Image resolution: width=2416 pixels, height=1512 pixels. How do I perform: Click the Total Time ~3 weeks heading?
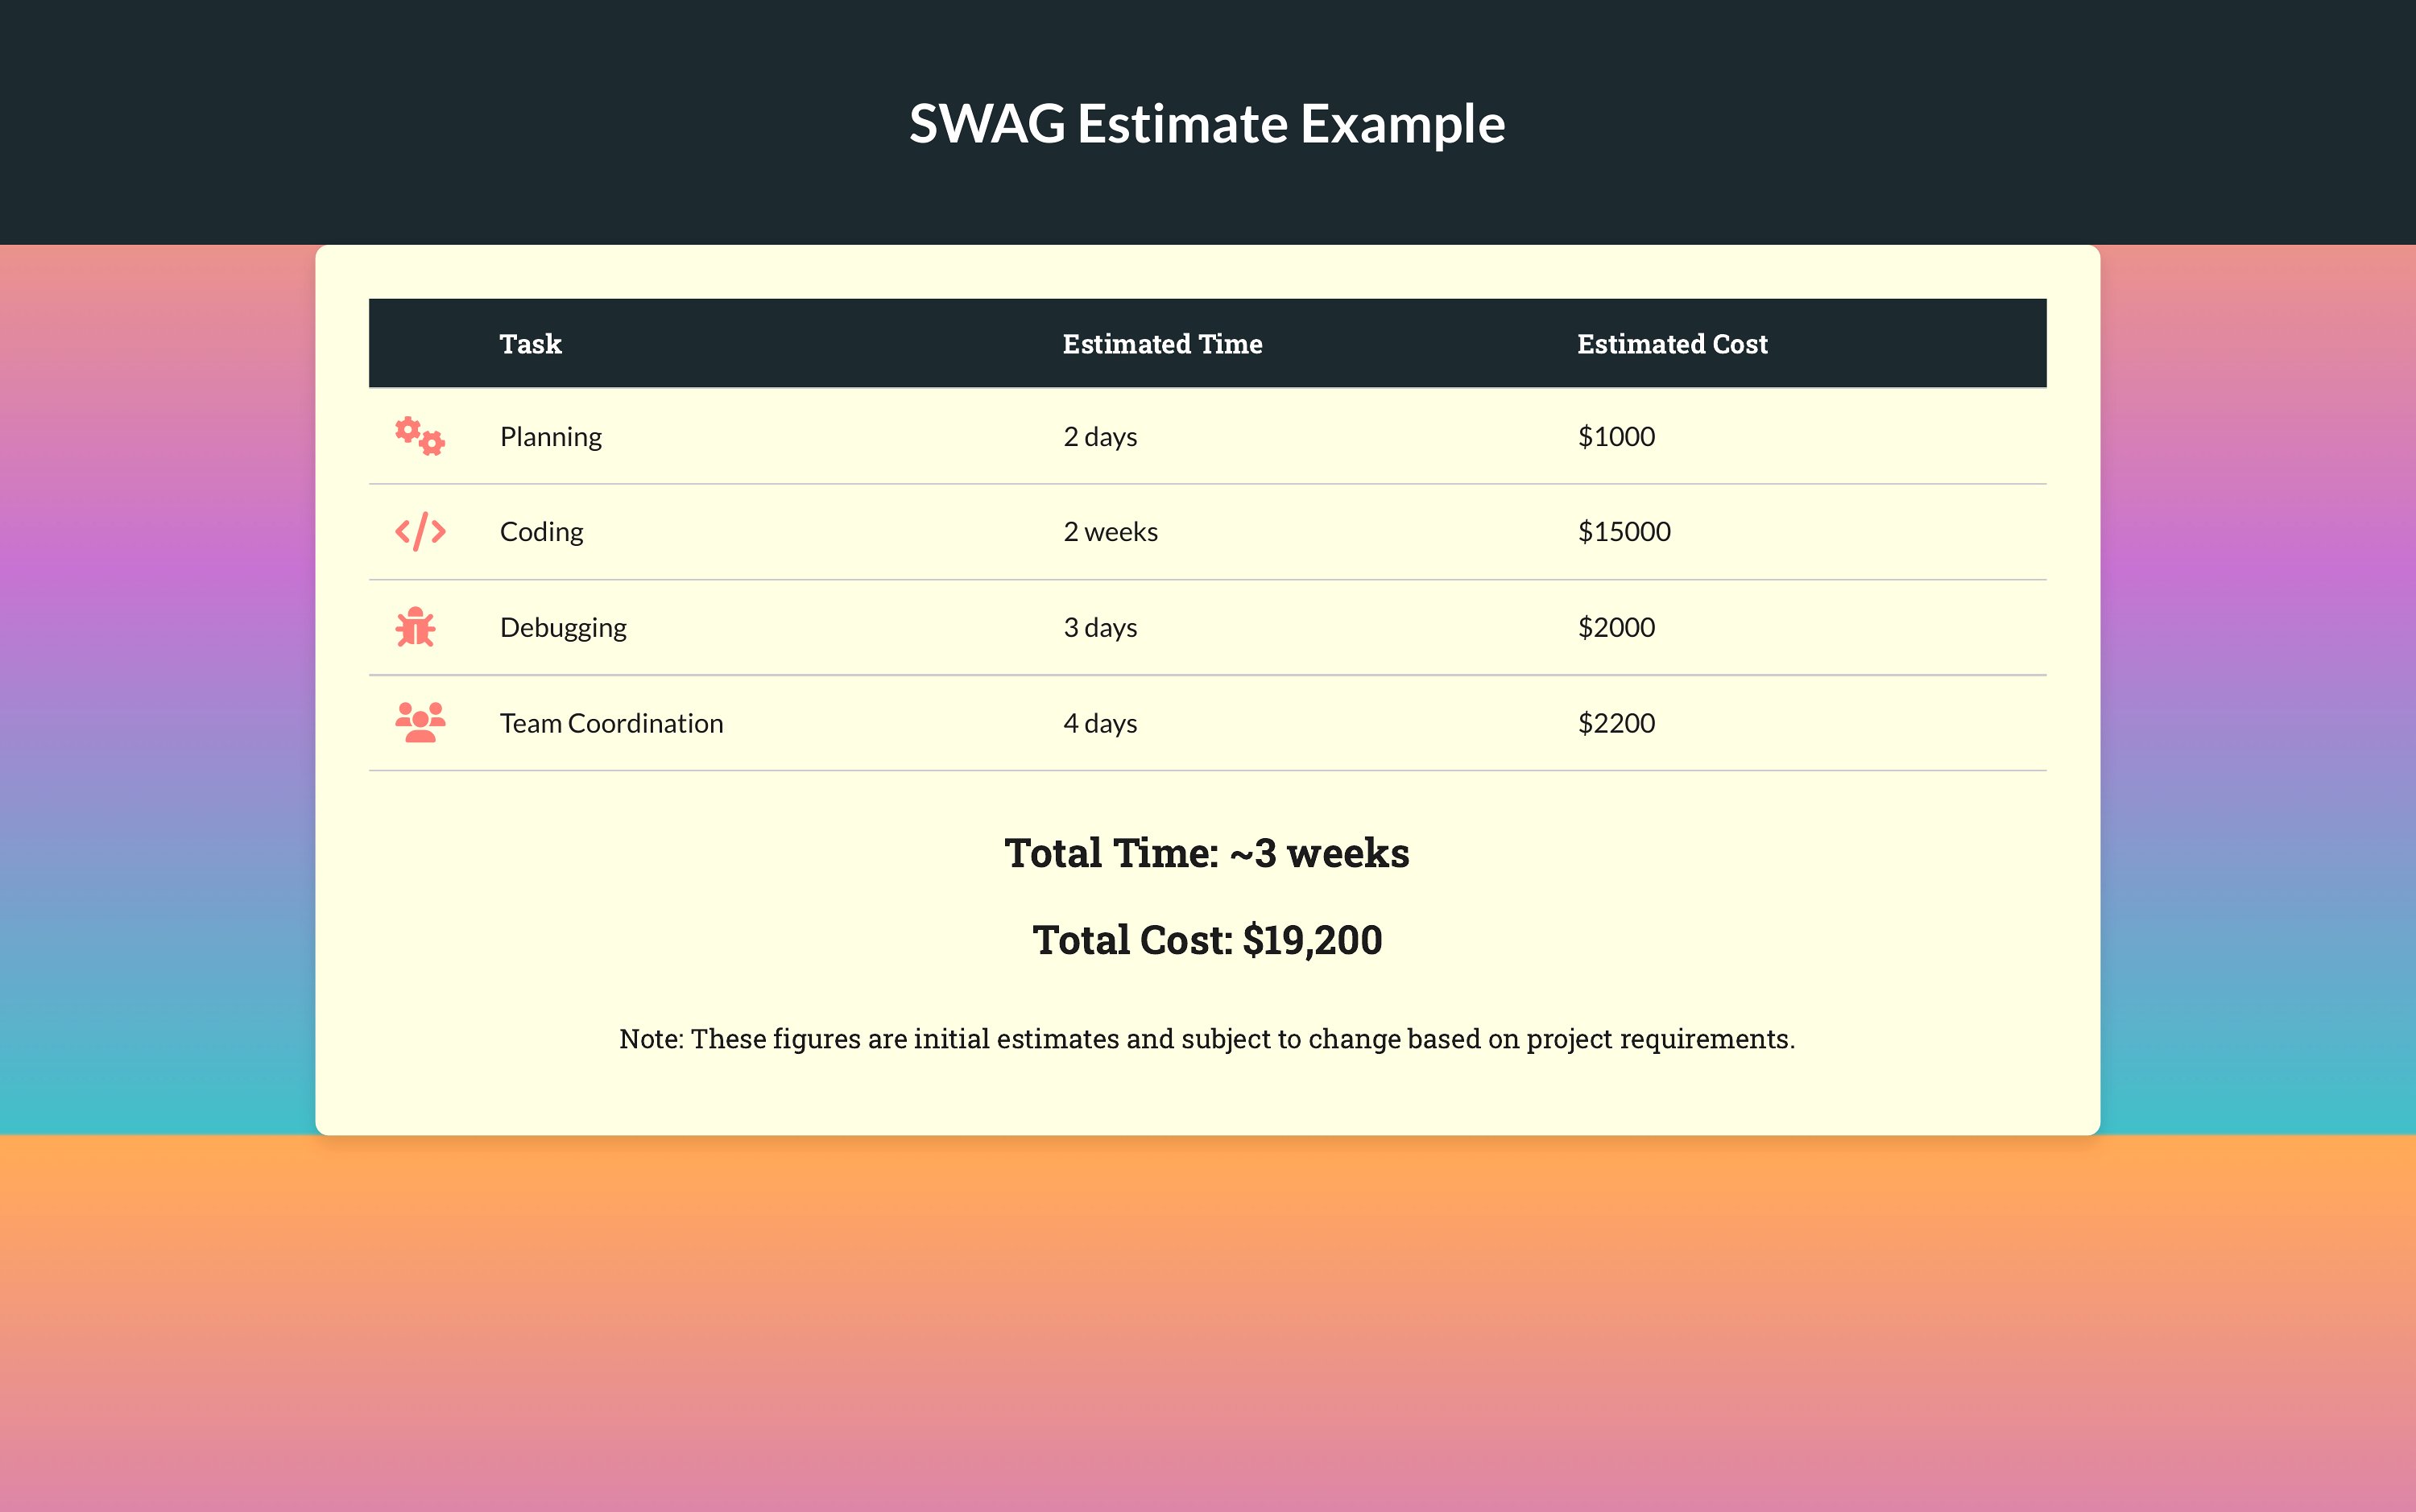[1207, 853]
